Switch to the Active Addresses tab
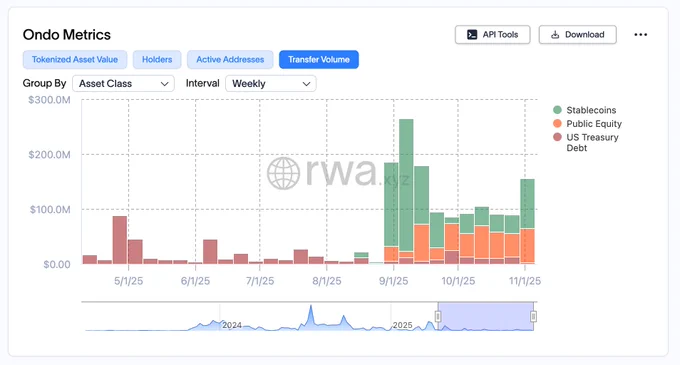This screenshot has width=680, height=365. coord(230,59)
